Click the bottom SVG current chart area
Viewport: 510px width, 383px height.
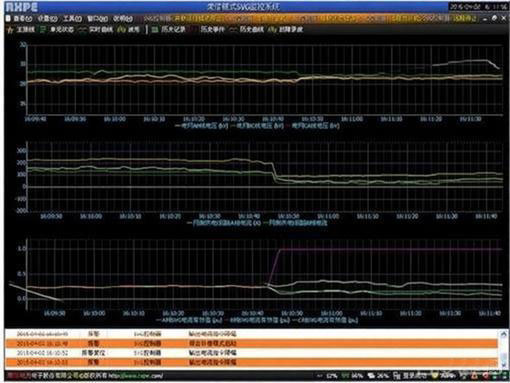point(265,274)
